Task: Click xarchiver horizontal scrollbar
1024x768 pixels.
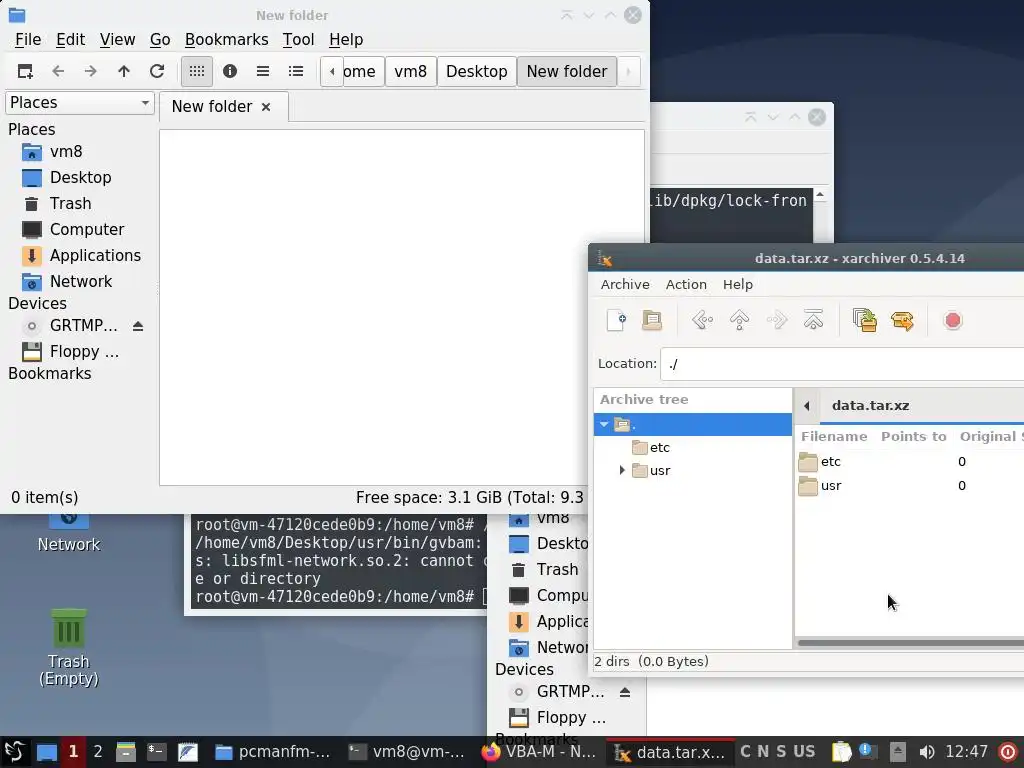Action: (910, 643)
